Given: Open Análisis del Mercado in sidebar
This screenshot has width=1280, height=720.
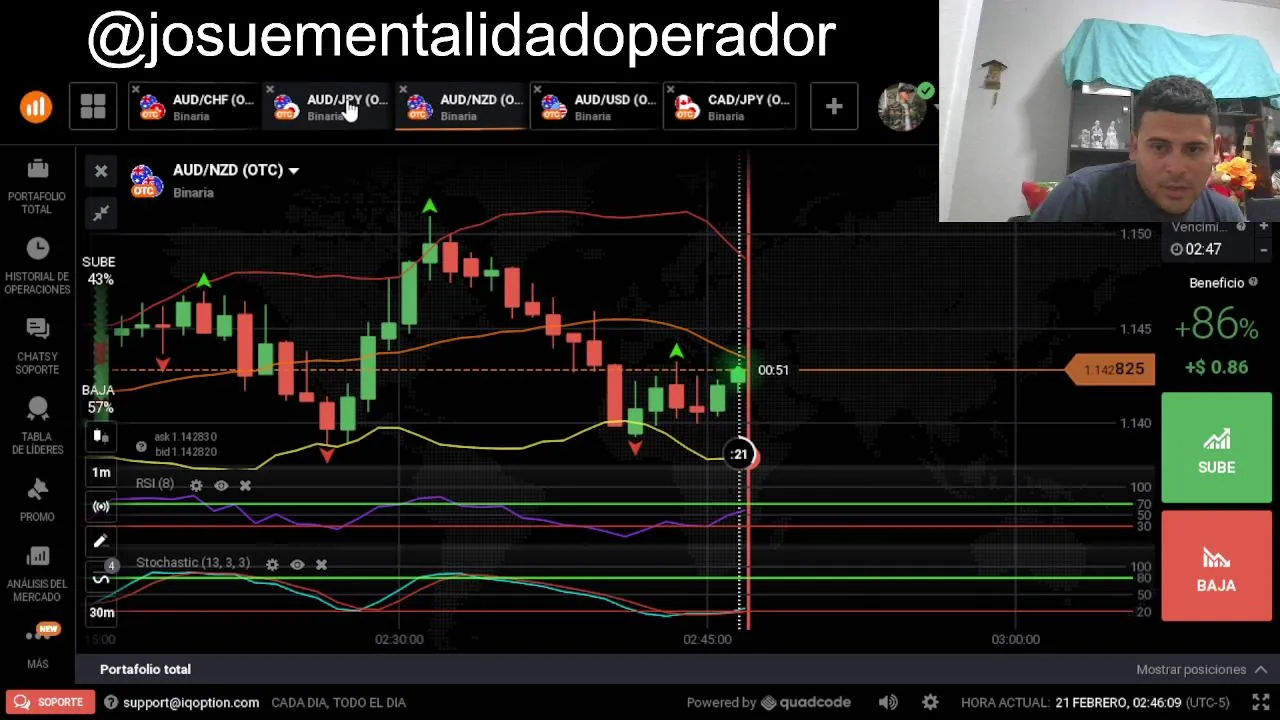Looking at the screenshot, I should click(x=37, y=574).
